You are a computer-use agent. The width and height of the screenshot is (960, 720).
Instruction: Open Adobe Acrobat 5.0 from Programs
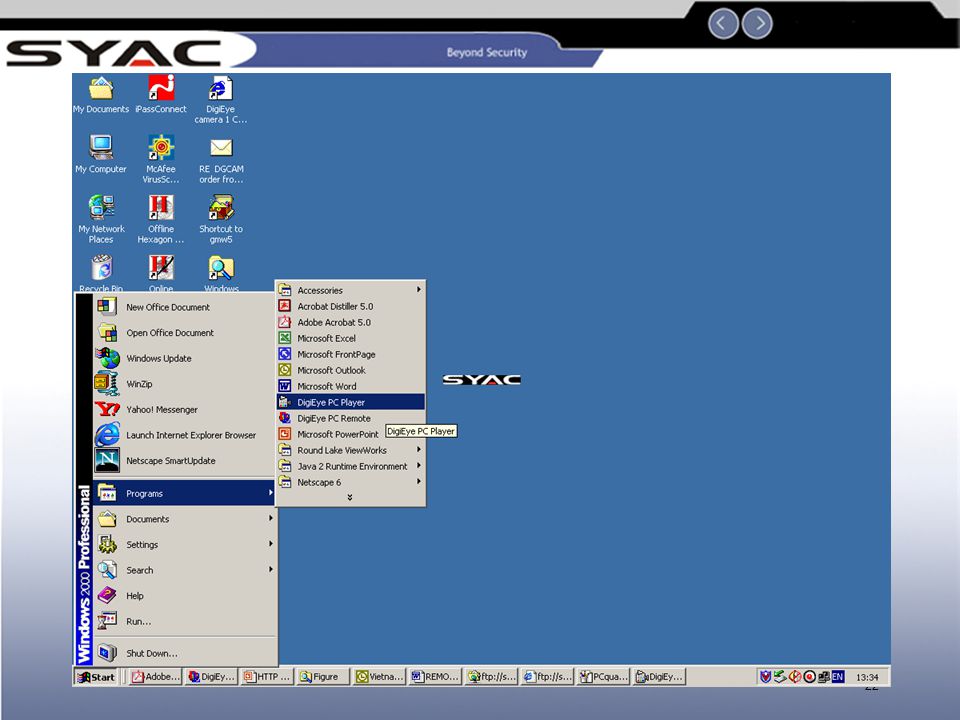(350, 322)
